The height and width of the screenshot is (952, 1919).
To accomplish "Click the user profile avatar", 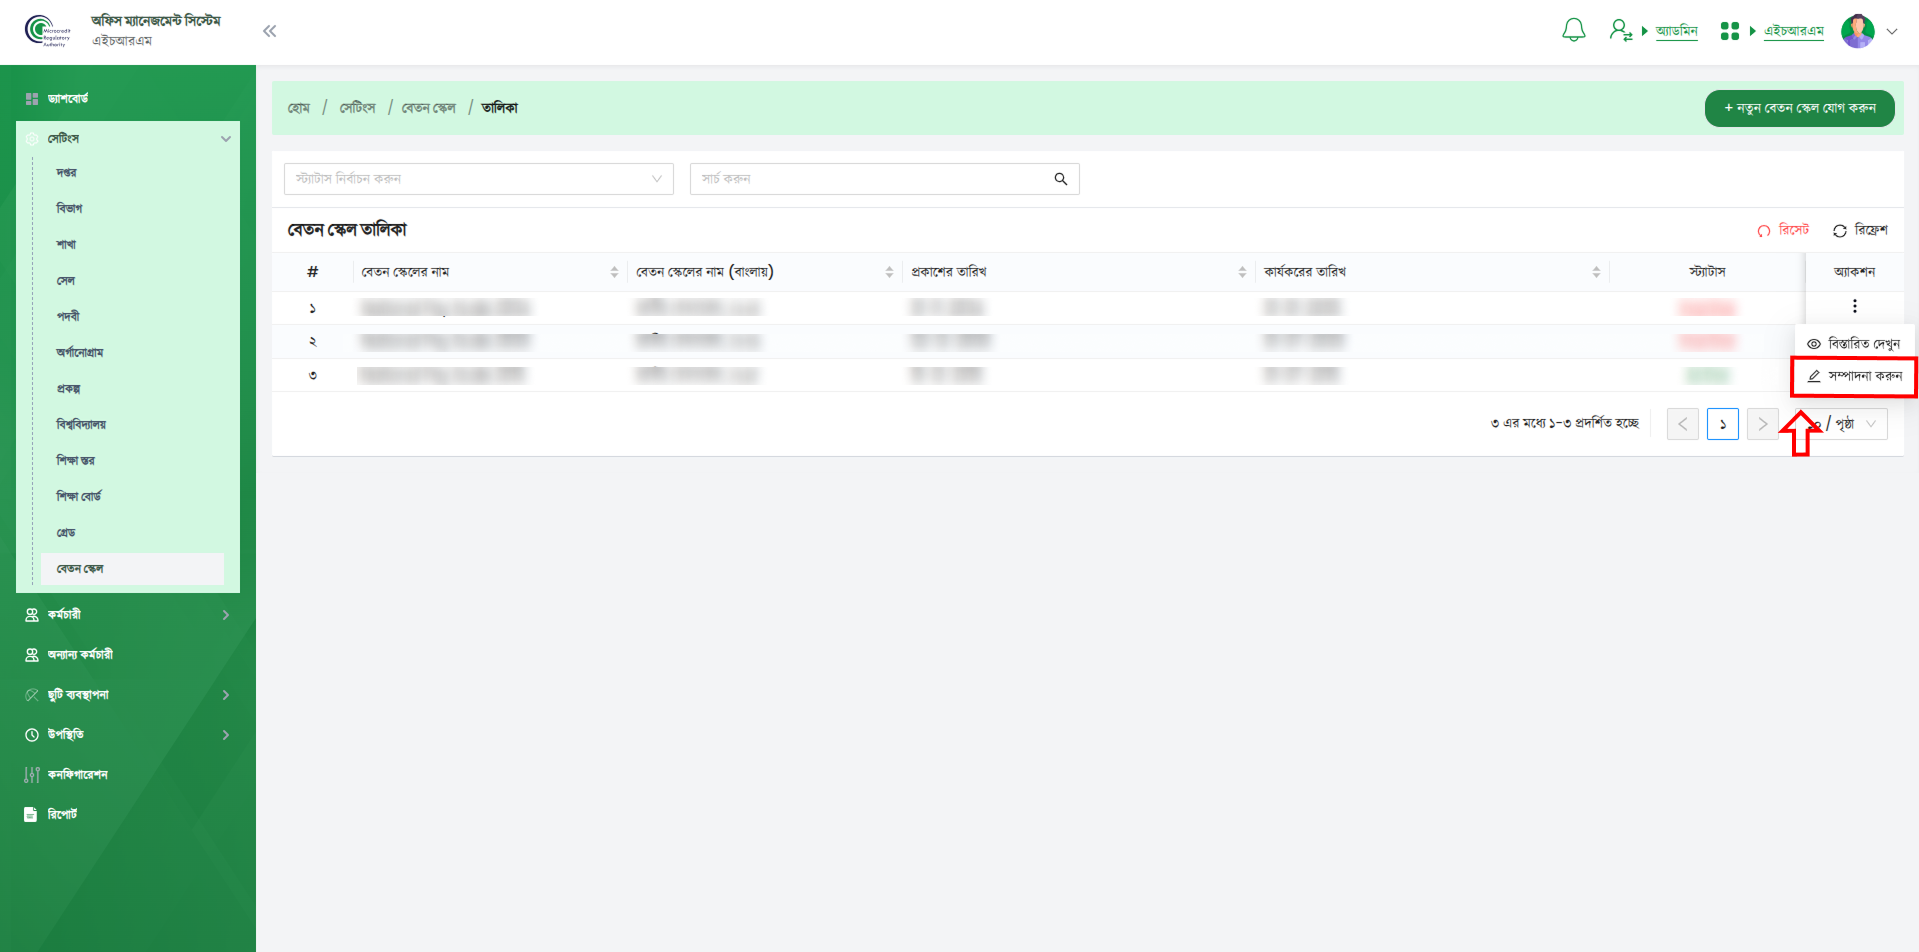I will click(1857, 31).
